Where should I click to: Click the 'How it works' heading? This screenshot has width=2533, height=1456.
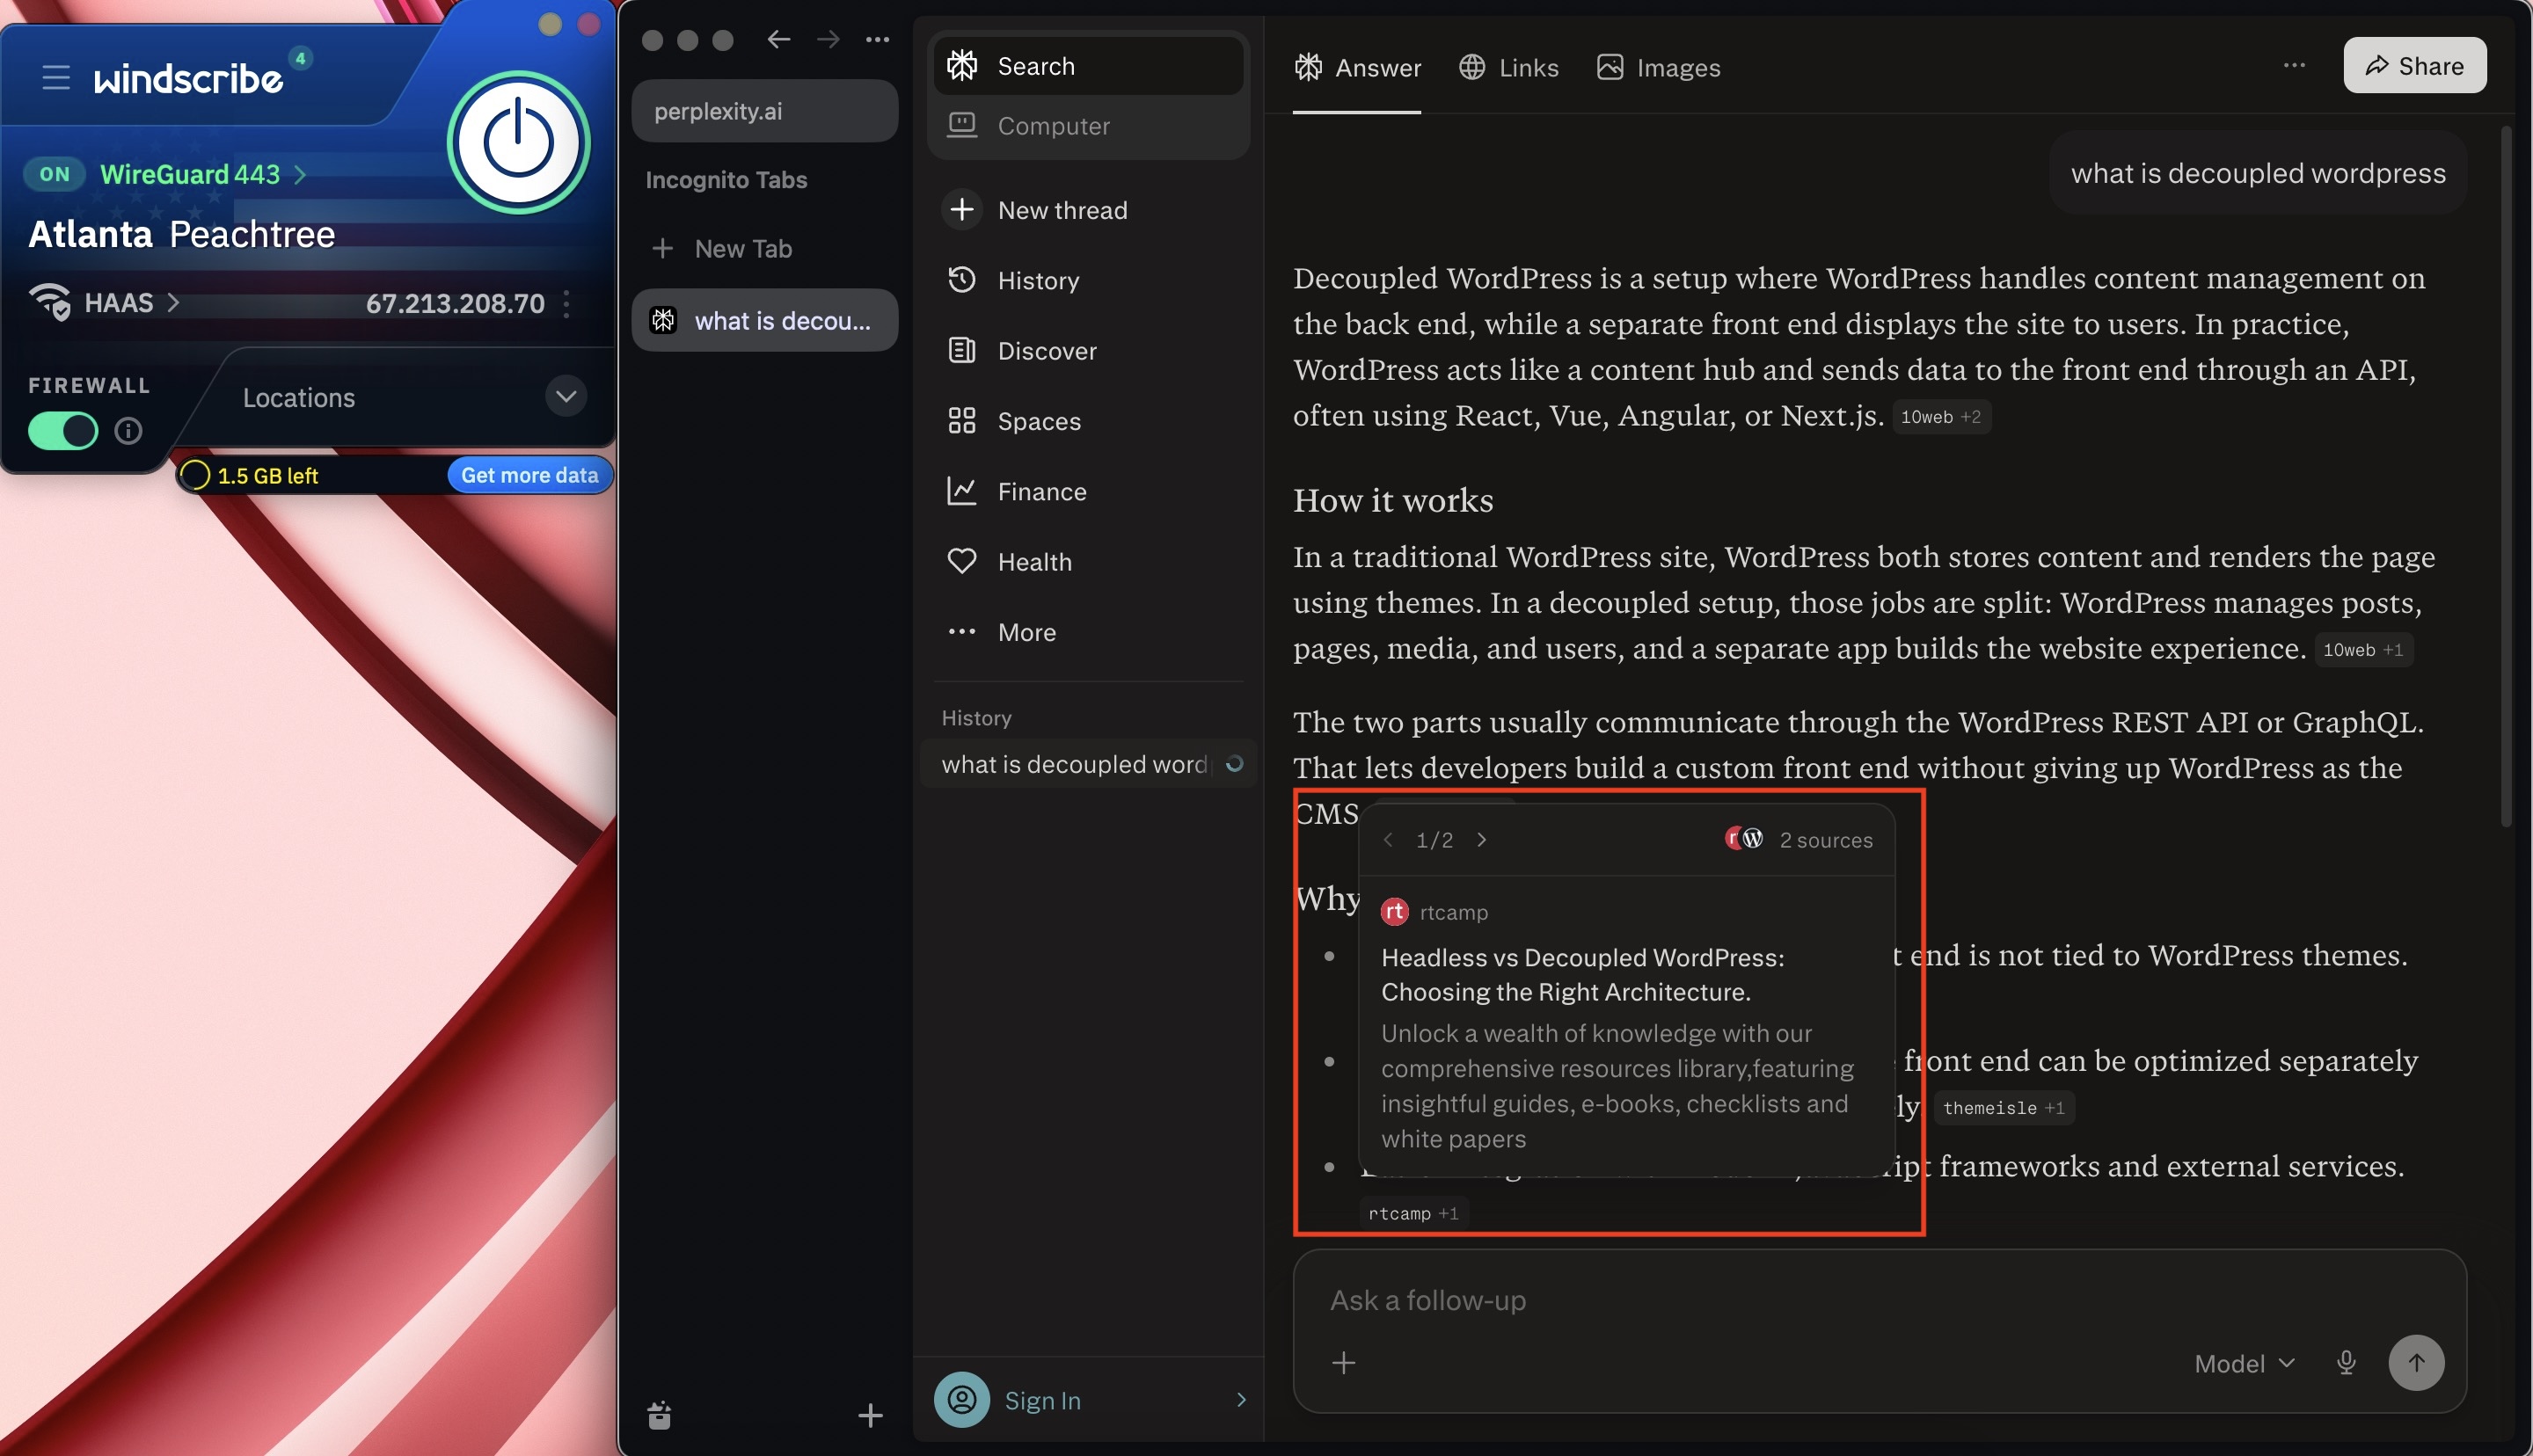[1392, 500]
